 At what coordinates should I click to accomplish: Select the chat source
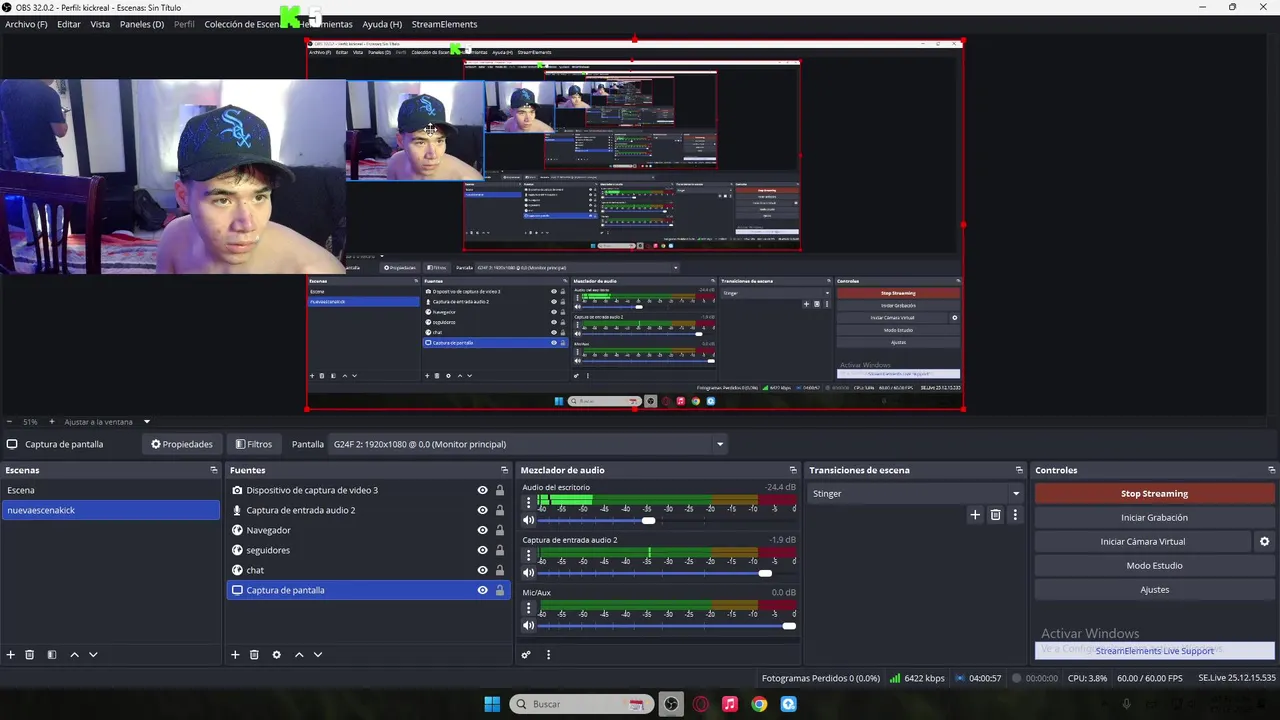click(x=255, y=570)
